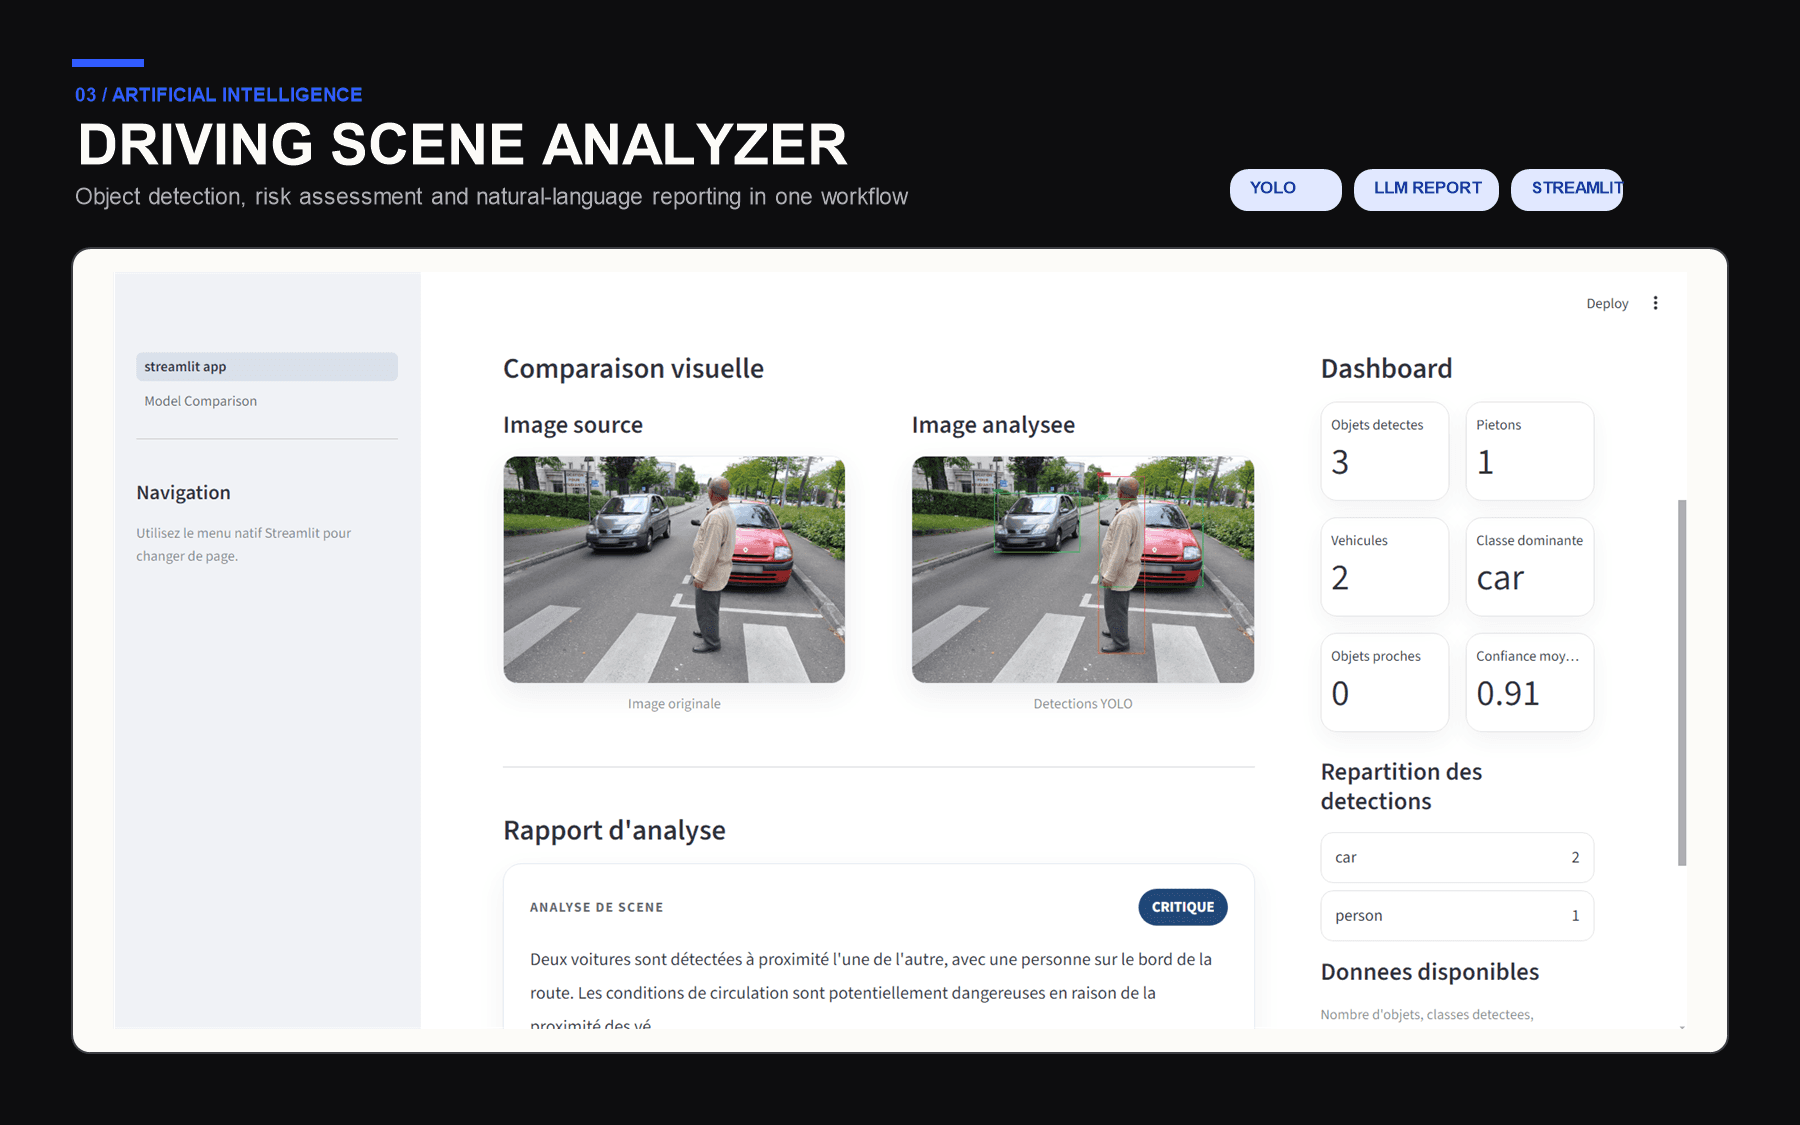
Task: Click the Donnees disponibles heading
Action: (x=1429, y=972)
